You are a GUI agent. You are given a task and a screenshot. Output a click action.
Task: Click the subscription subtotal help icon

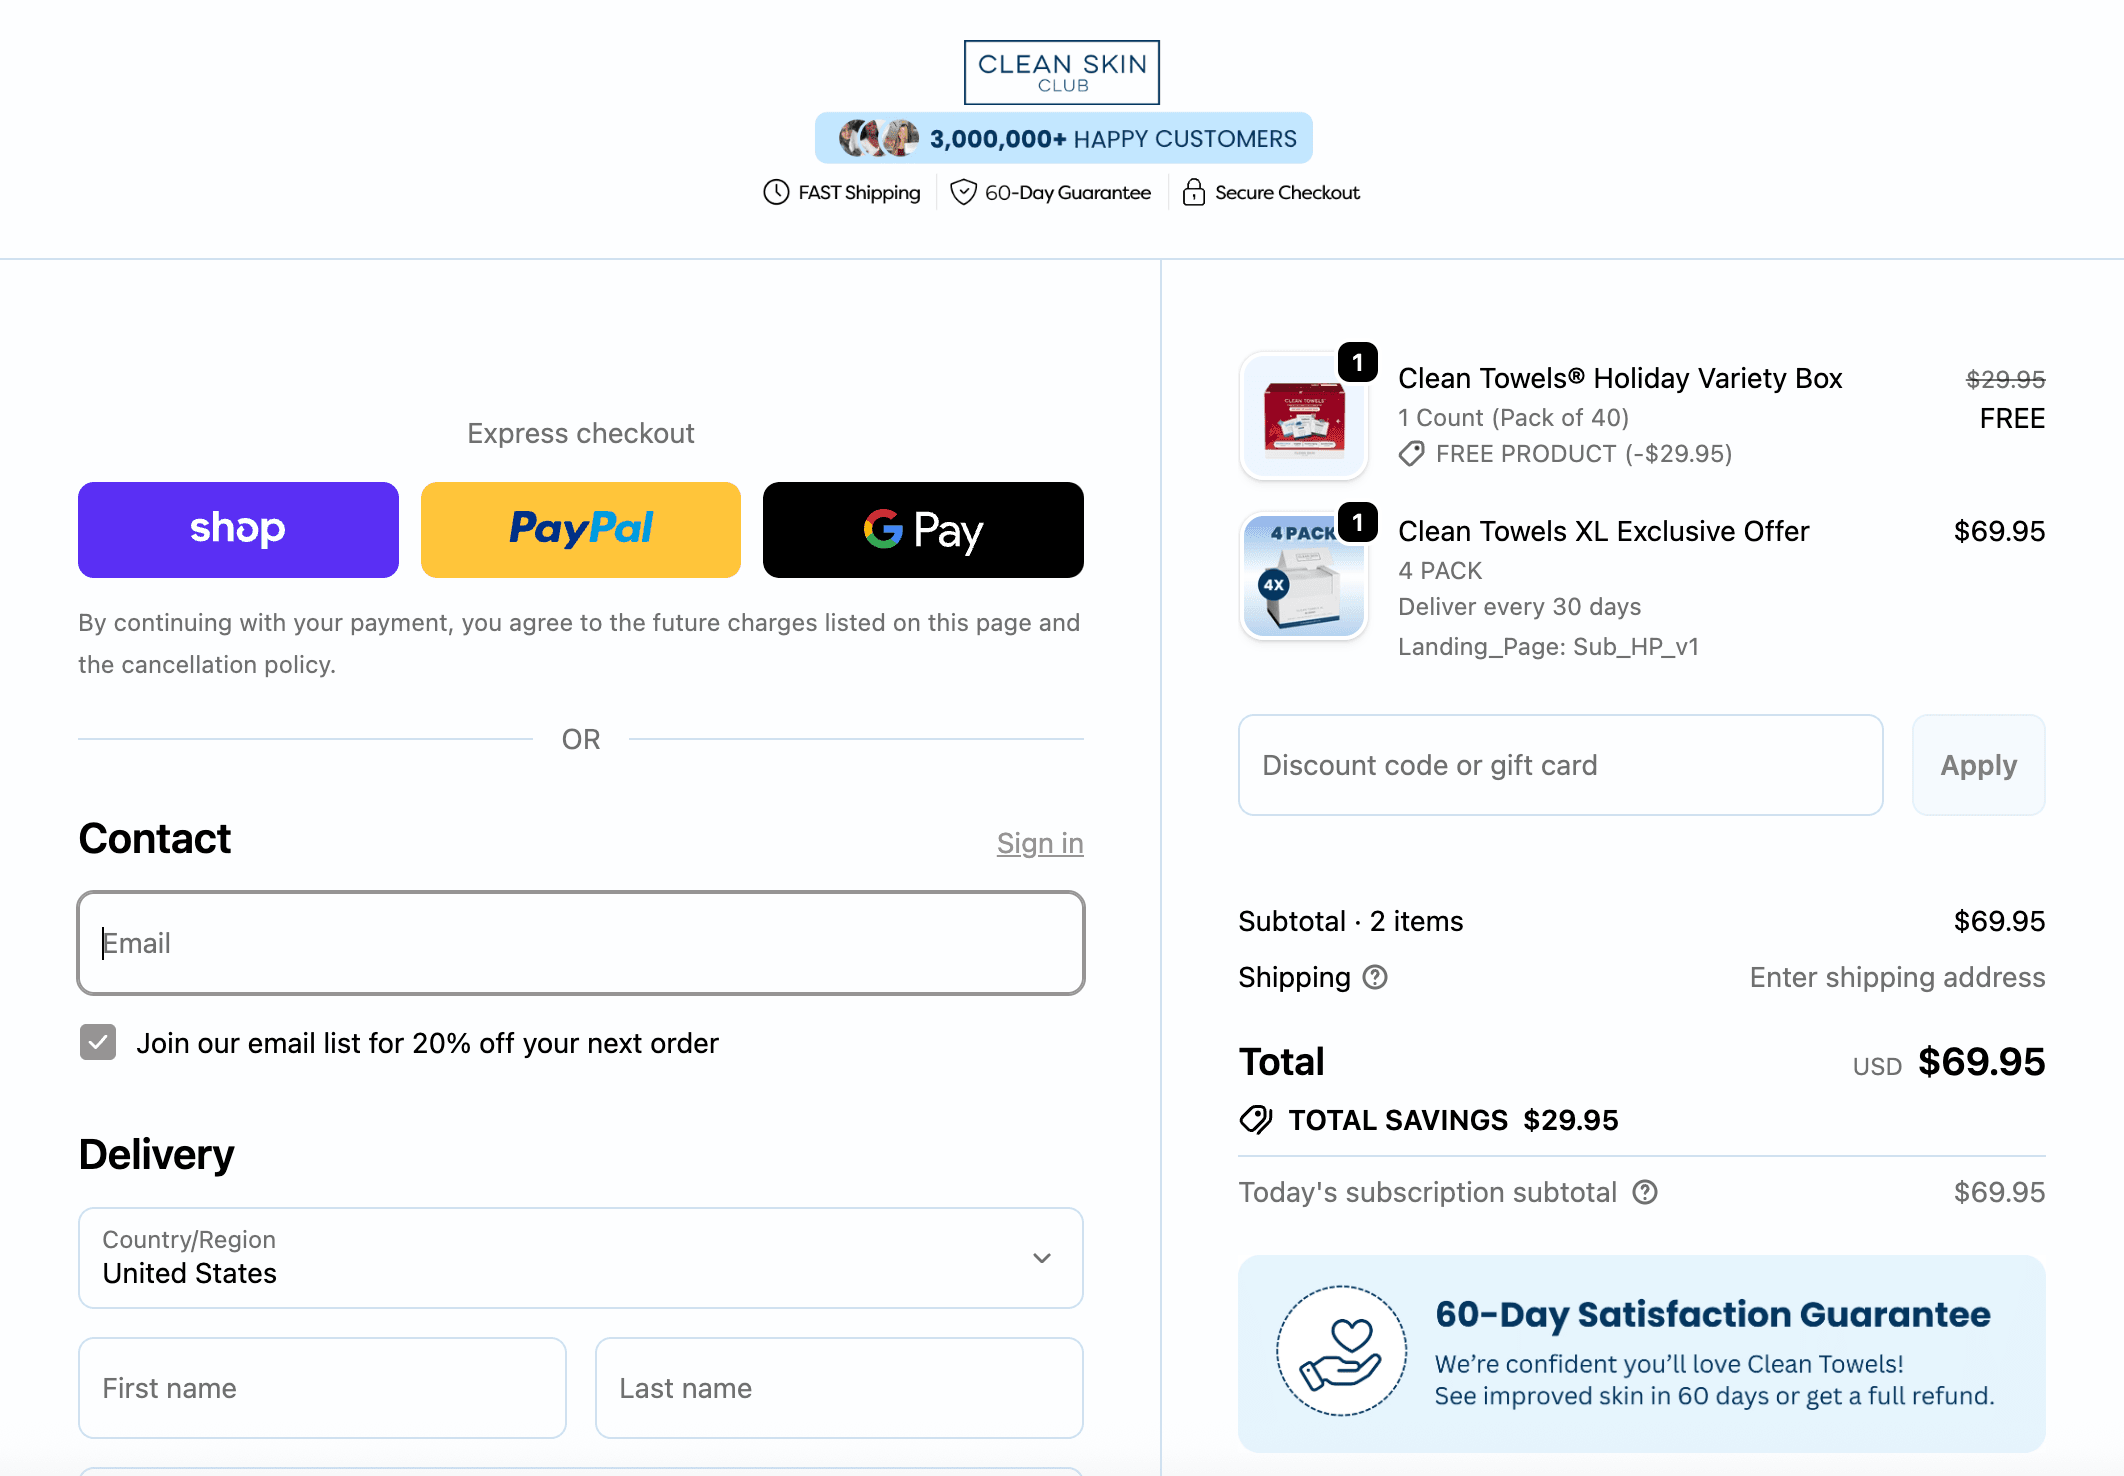pyautogui.click(x=1645, y=1192)
